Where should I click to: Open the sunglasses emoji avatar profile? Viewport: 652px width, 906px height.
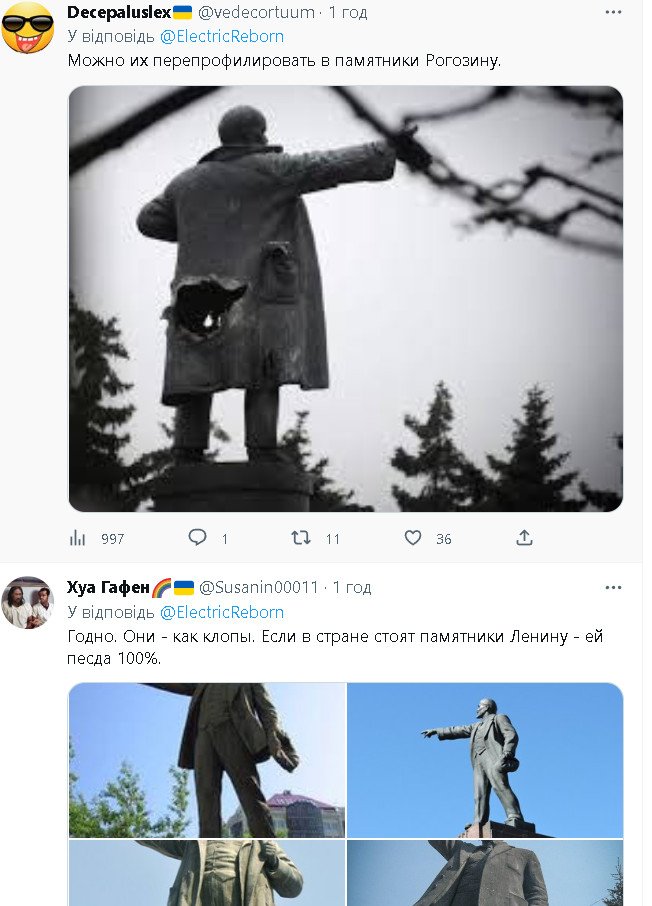click(x=28, y=28)
